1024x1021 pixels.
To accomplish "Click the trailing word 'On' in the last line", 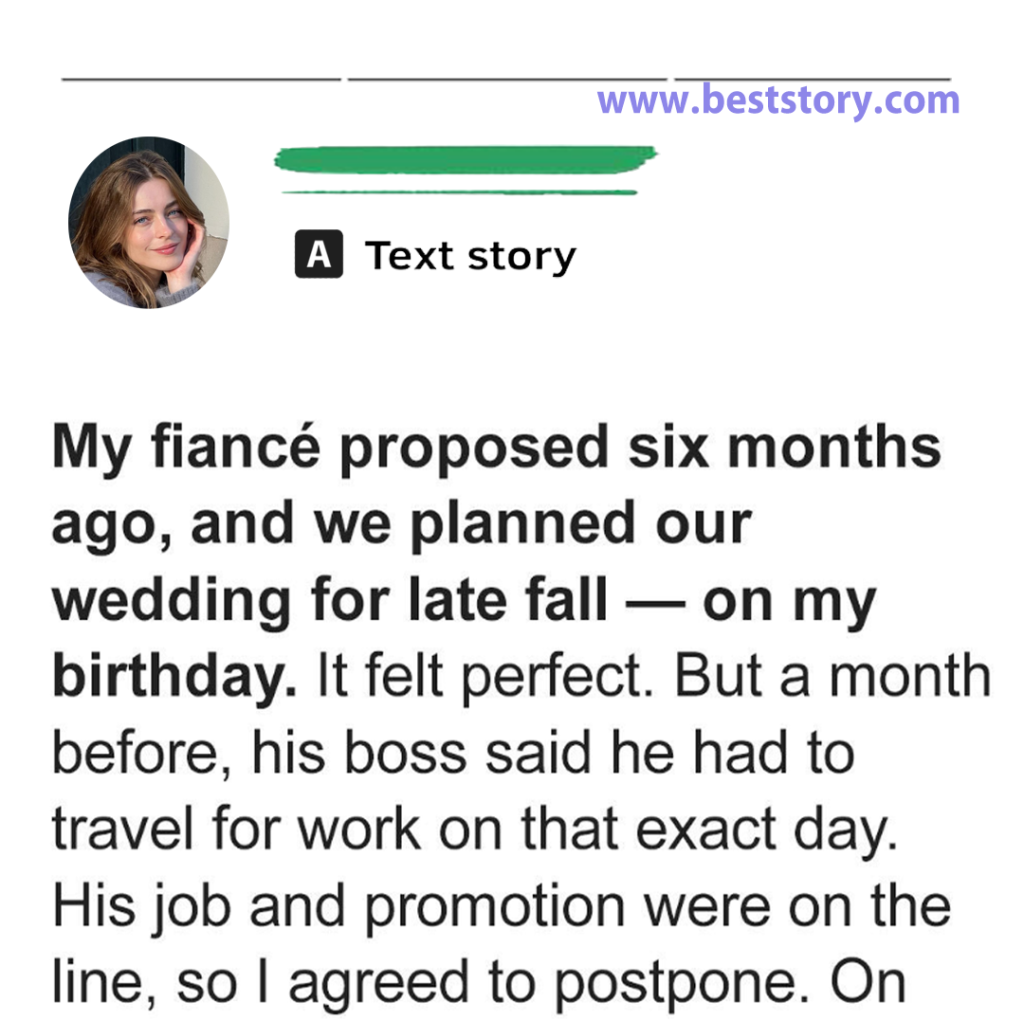I will (x=868, y=982).
